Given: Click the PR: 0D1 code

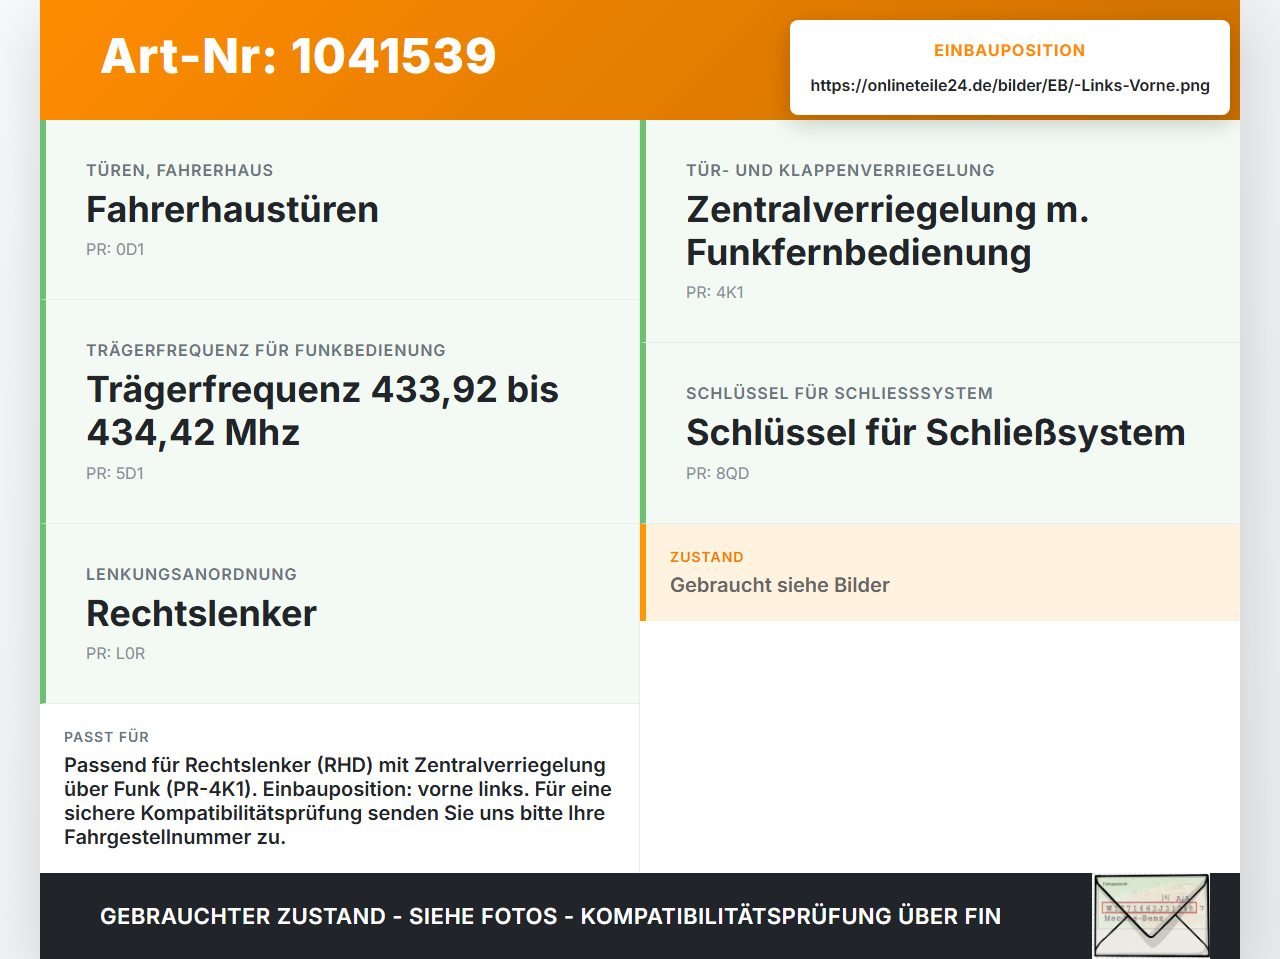Looking at the screenshot, I should point(115,249).
